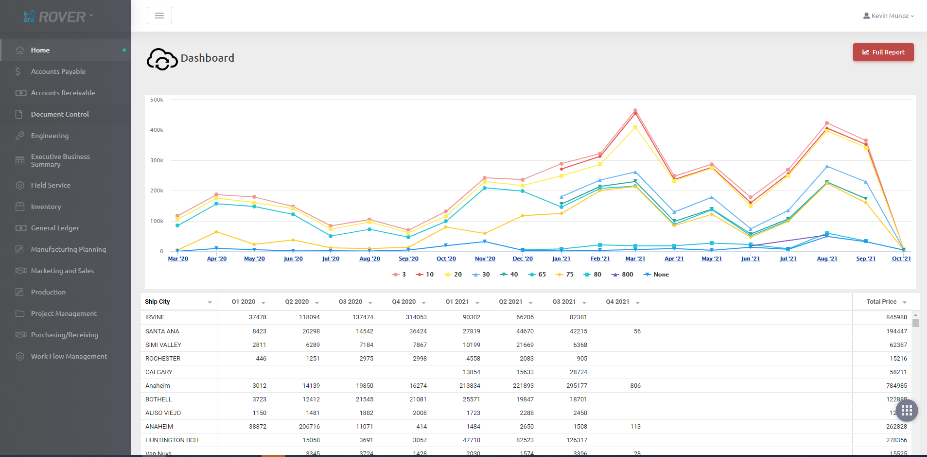The image size is (927, 457).
Task: Open the Q3 2020 column dropdown arrow
Action: (x=370, y=303)
